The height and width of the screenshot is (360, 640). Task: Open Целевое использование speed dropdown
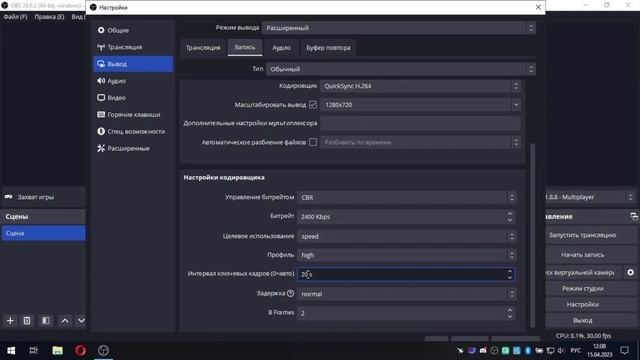pyautogui.click(x=407, y=236)
